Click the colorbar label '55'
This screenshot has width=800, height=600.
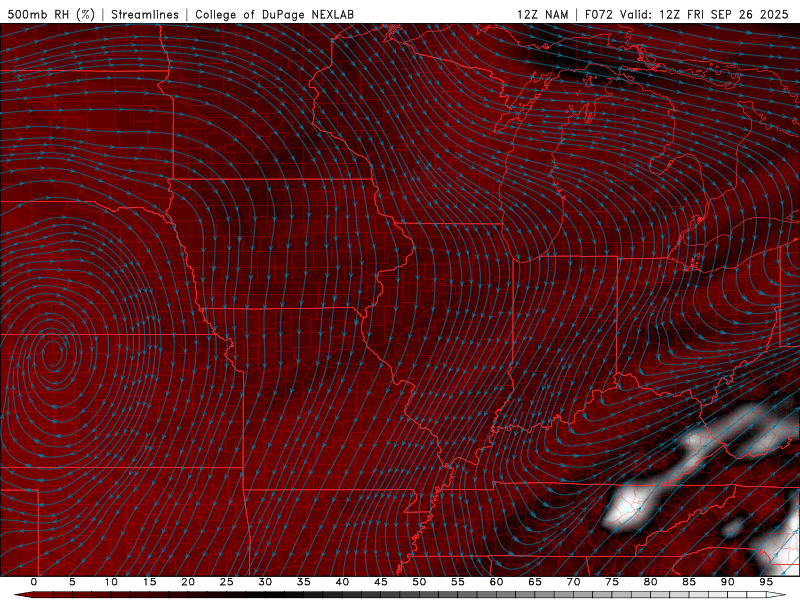tap(458, 582)
